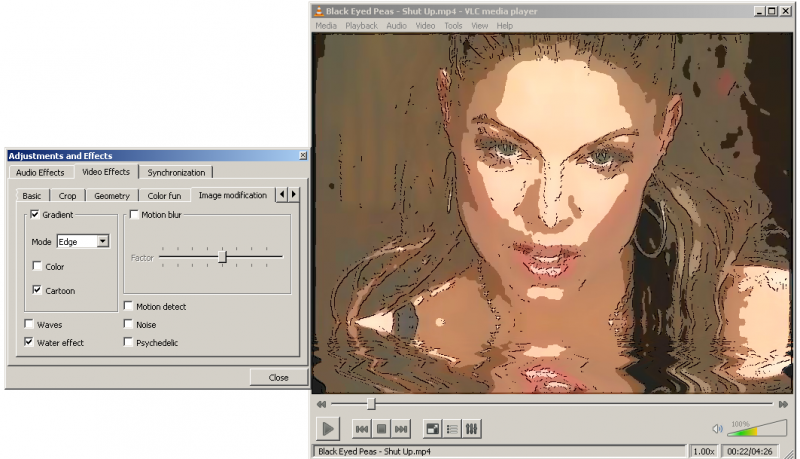
Task: Click the motion blur Factor slider handle
Action: [x=222, y=257]
